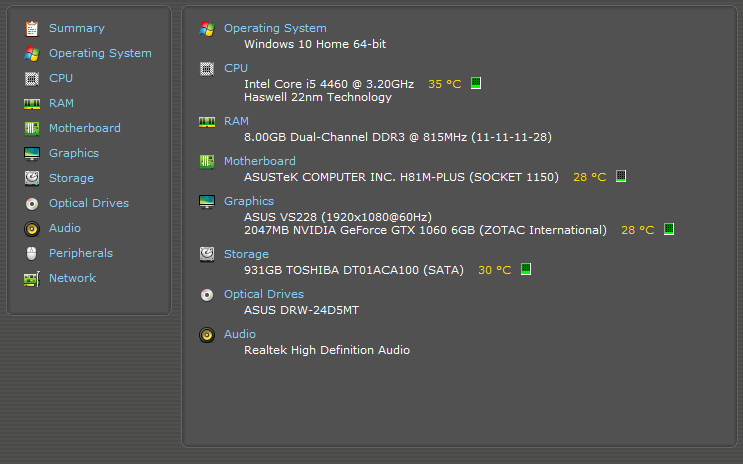743x464 pixels.
Task: Click the Network card icon in sidebar
Action: (x=32, y=279)
